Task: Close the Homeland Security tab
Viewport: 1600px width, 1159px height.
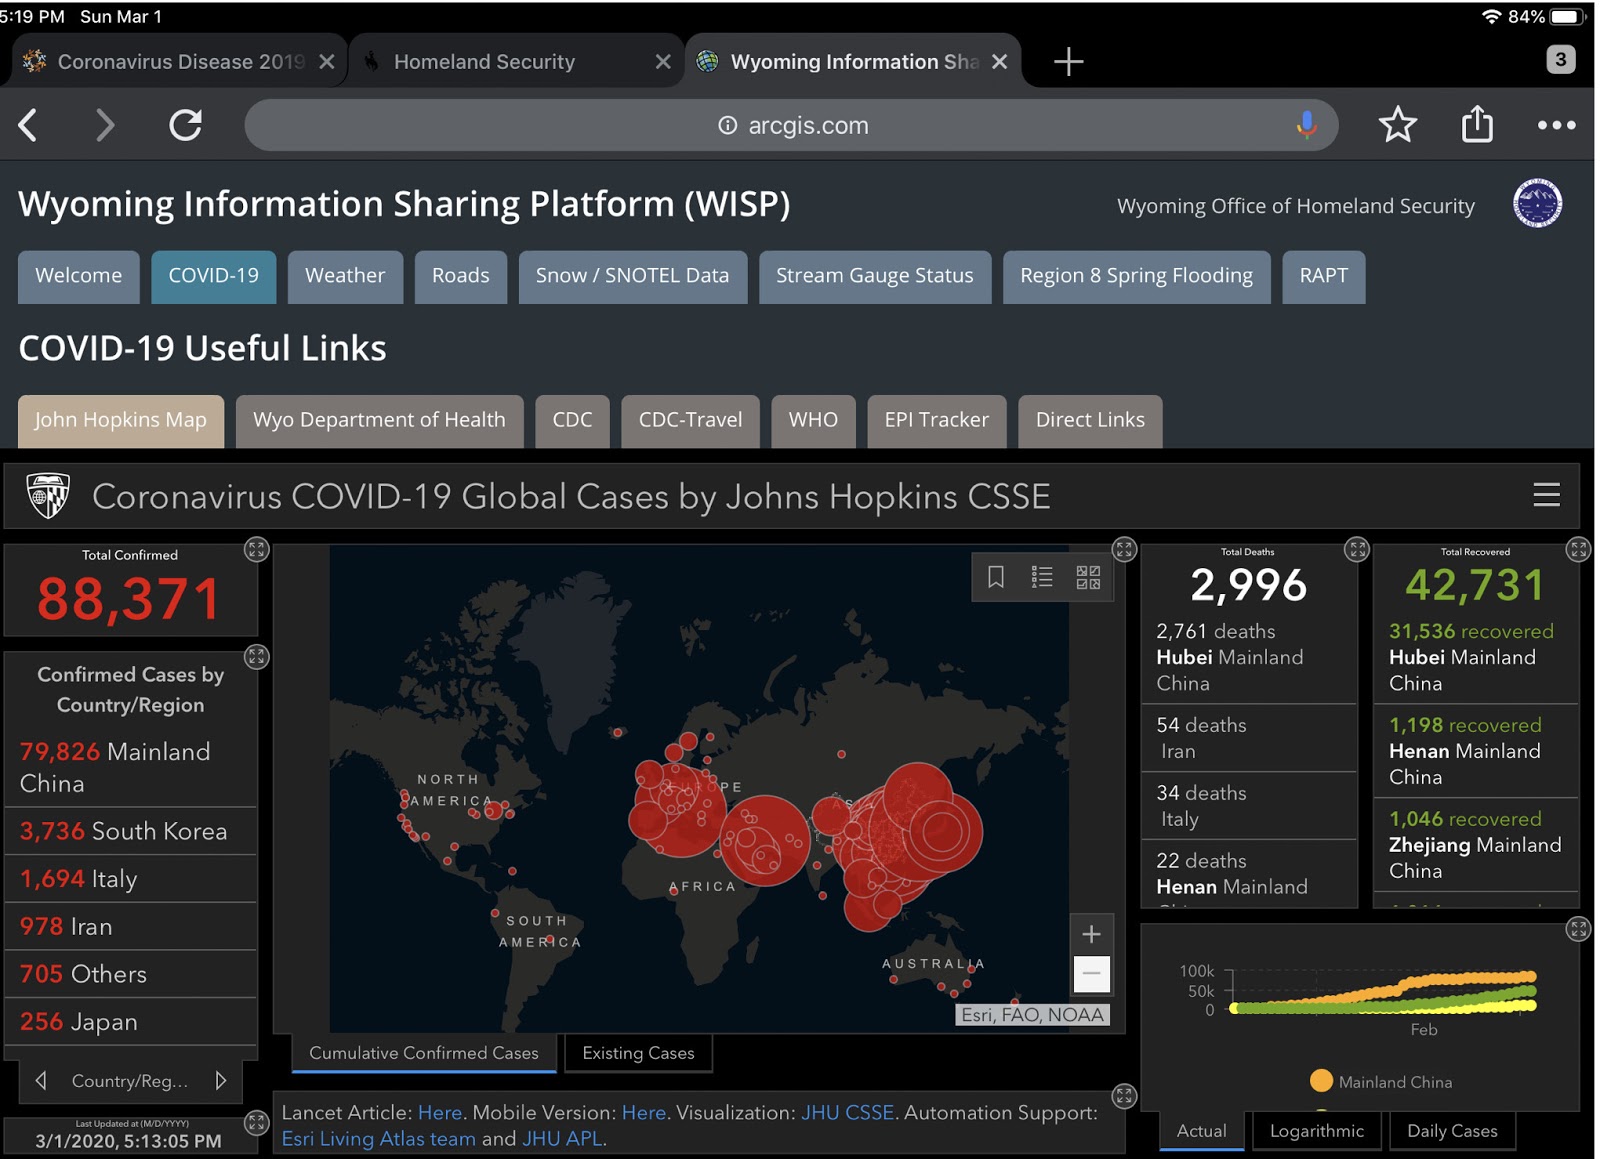Action: (x=662, y=62)
